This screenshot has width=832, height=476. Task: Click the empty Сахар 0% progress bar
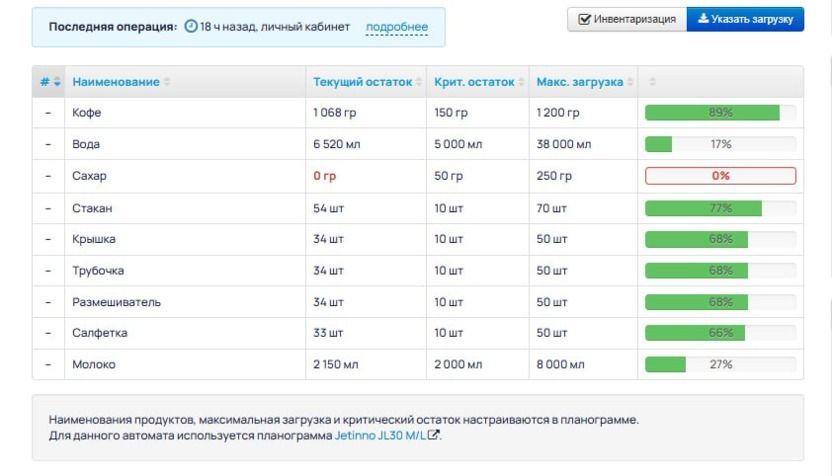(720, 176)
